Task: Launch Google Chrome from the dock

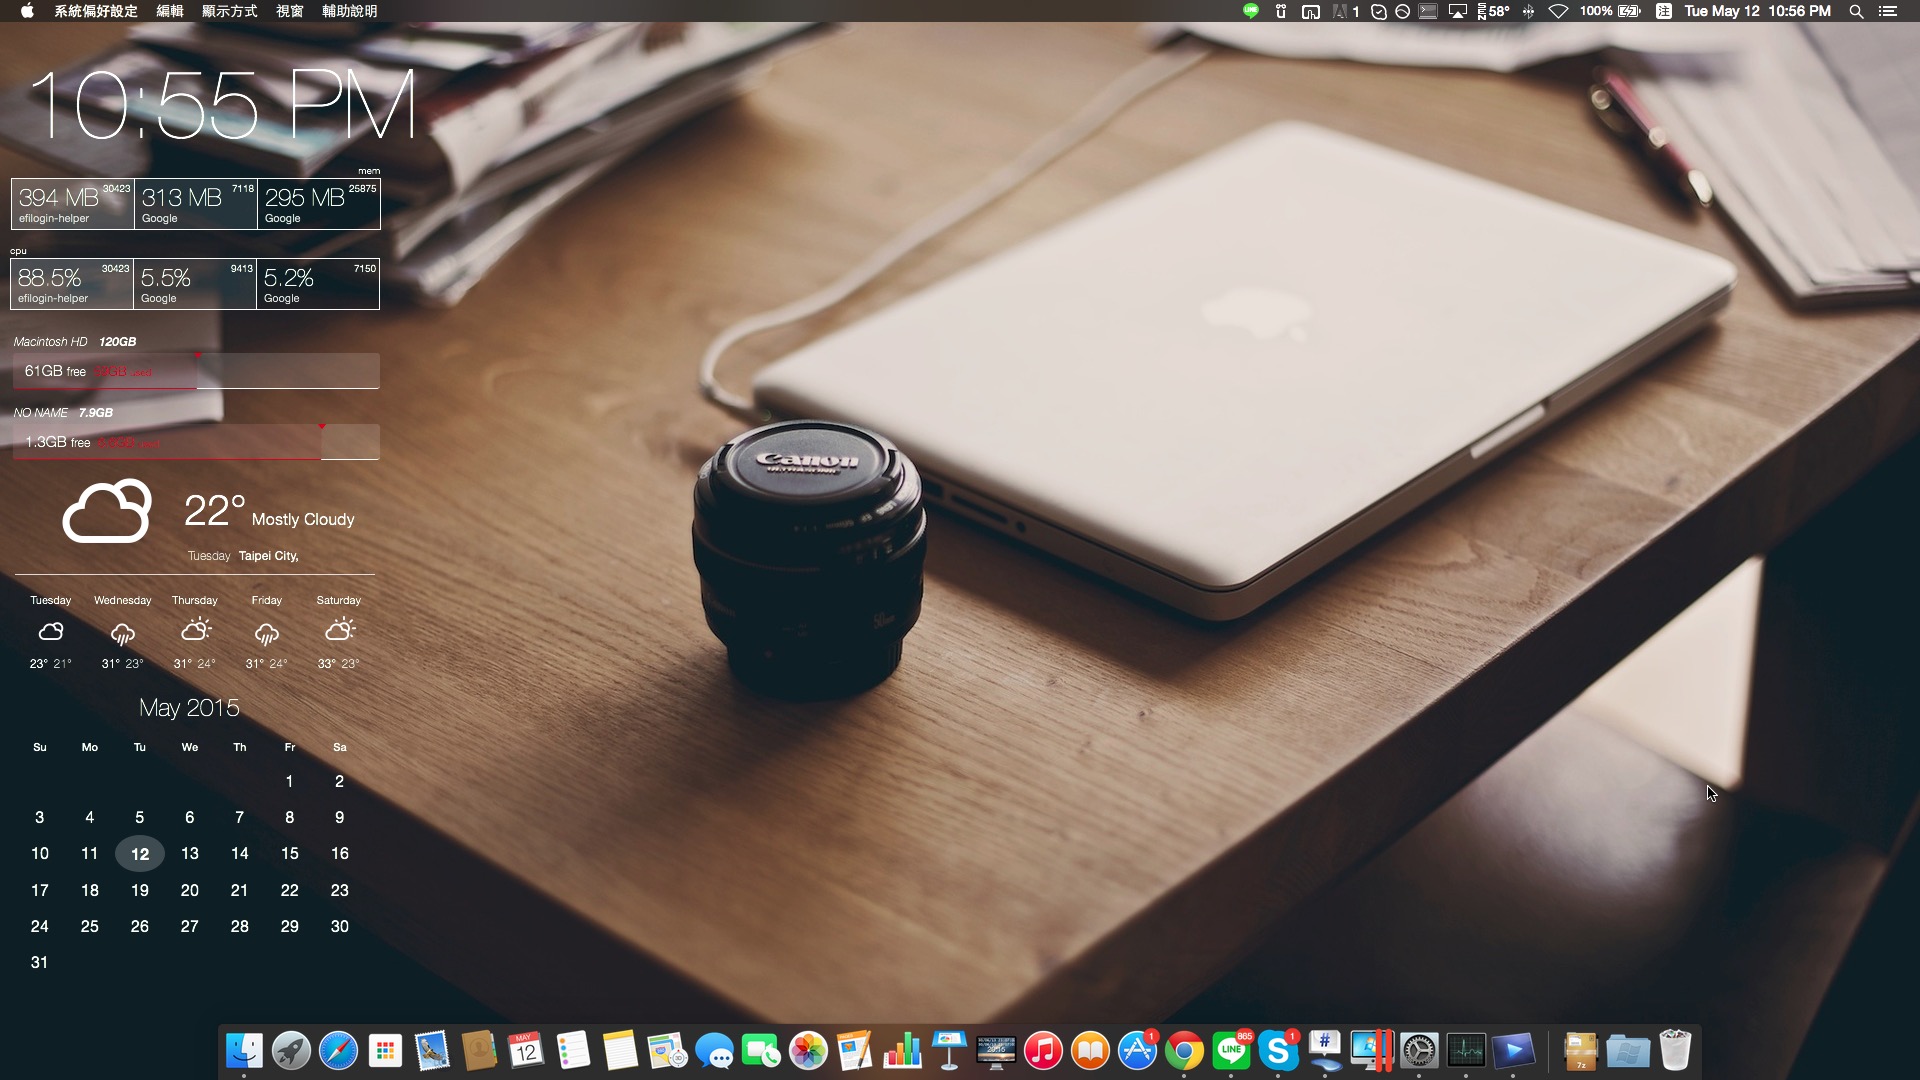Action: coord(1184,1051)
